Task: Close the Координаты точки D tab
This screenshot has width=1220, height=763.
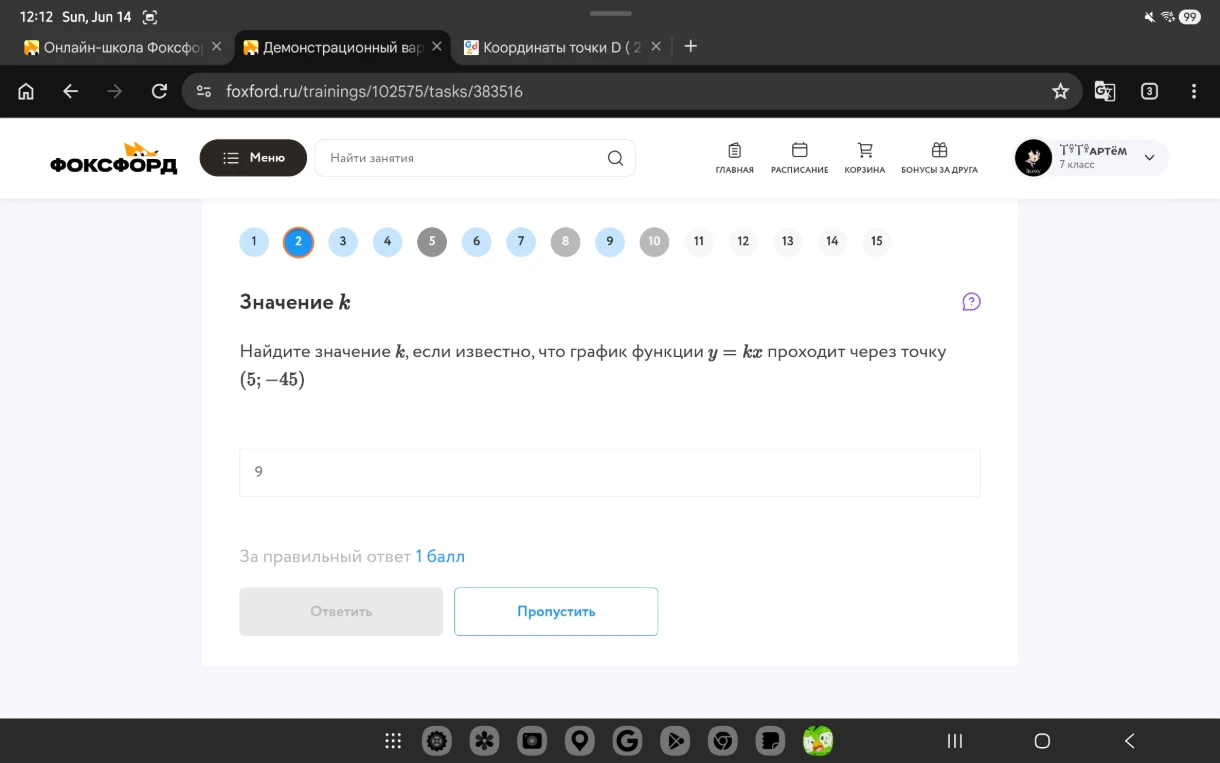Action: [x=656, y=46]
